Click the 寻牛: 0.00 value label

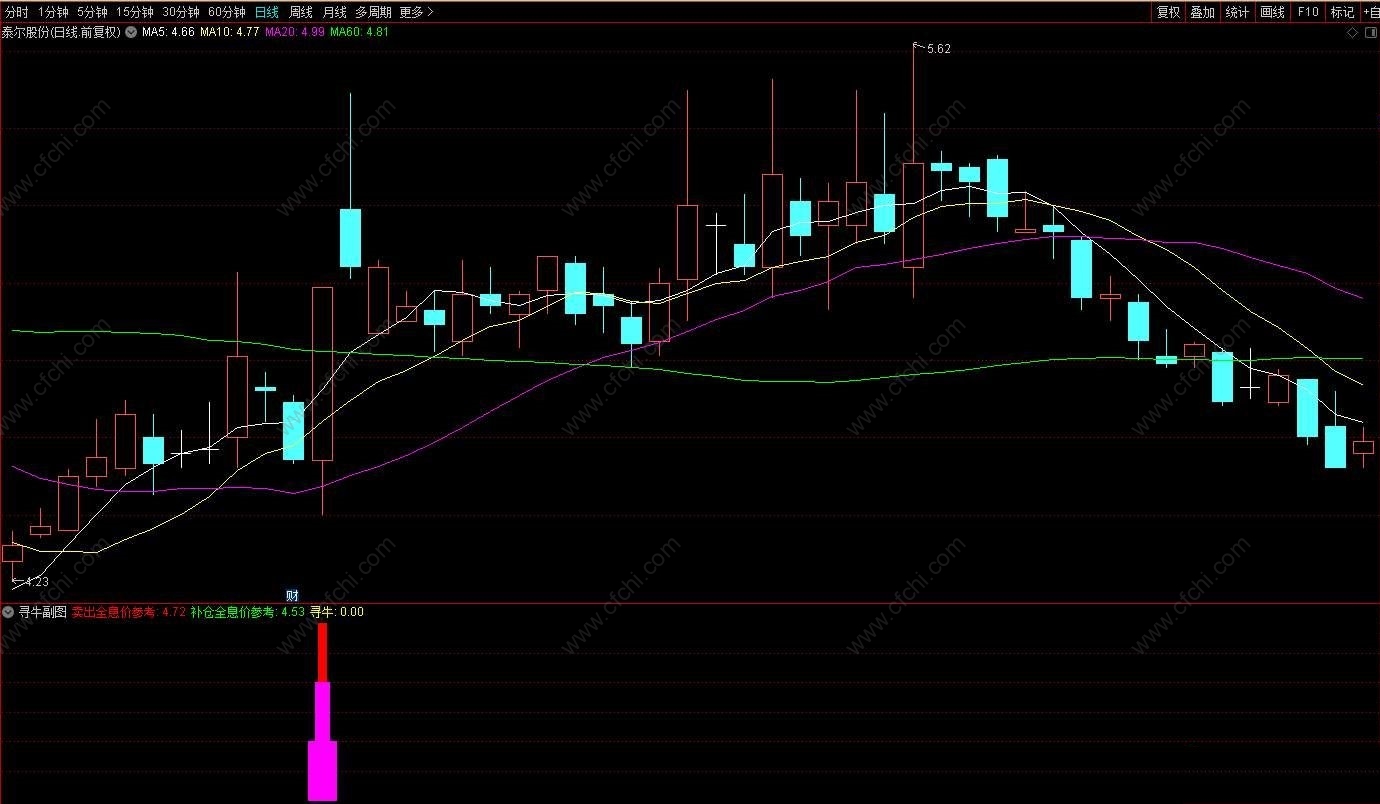(x=336, y=612)
